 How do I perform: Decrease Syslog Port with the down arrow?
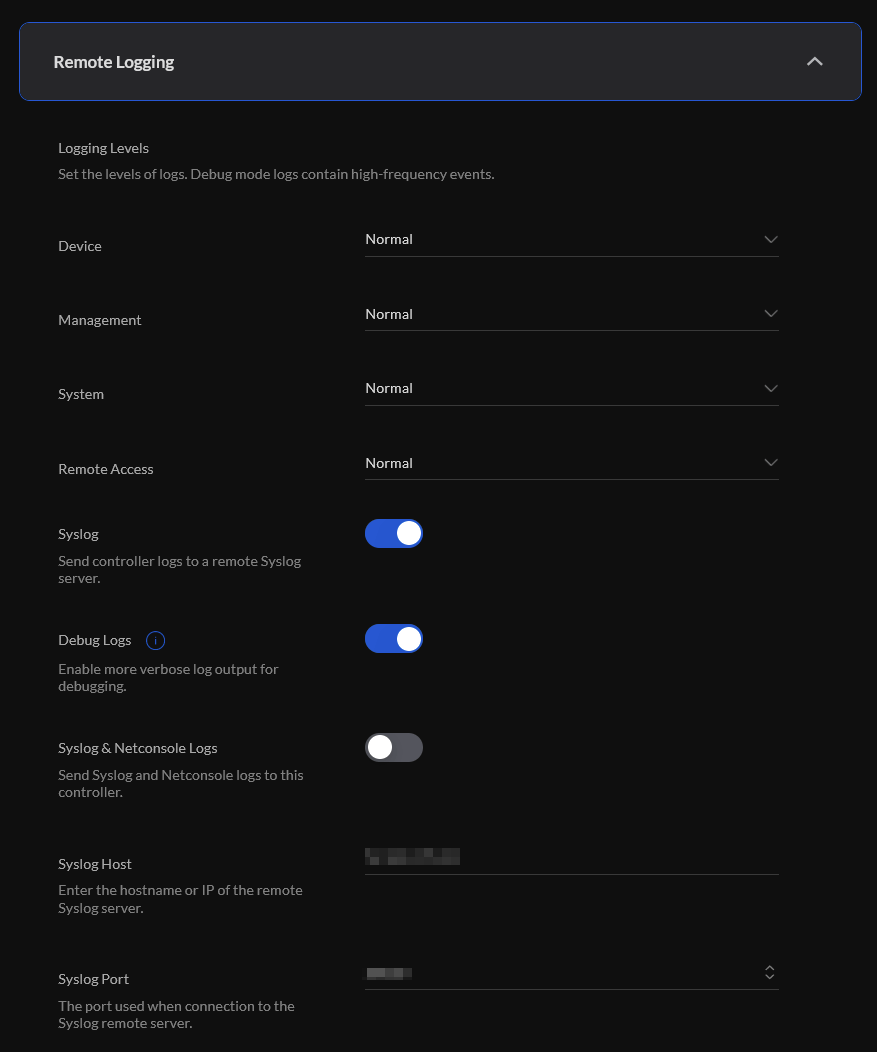[x=770, y=977]
